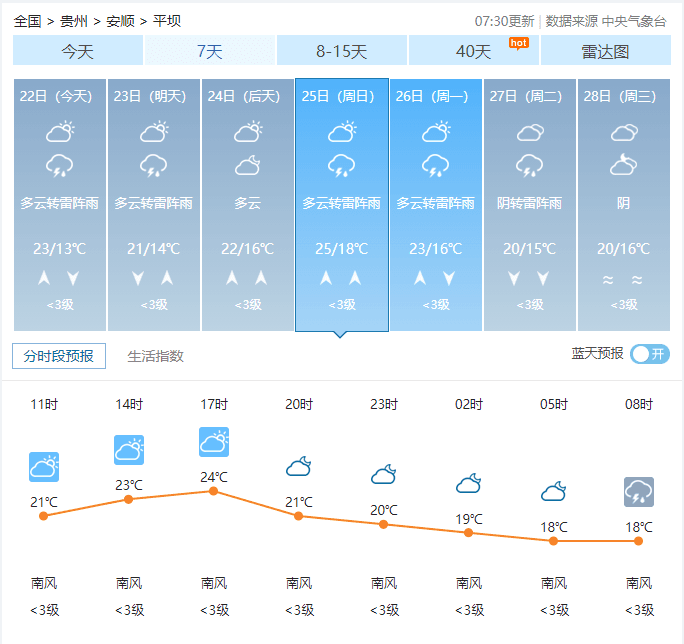
Task: Click the 17时 hourly cloudy weather icon
Action: tap(214, 442)
